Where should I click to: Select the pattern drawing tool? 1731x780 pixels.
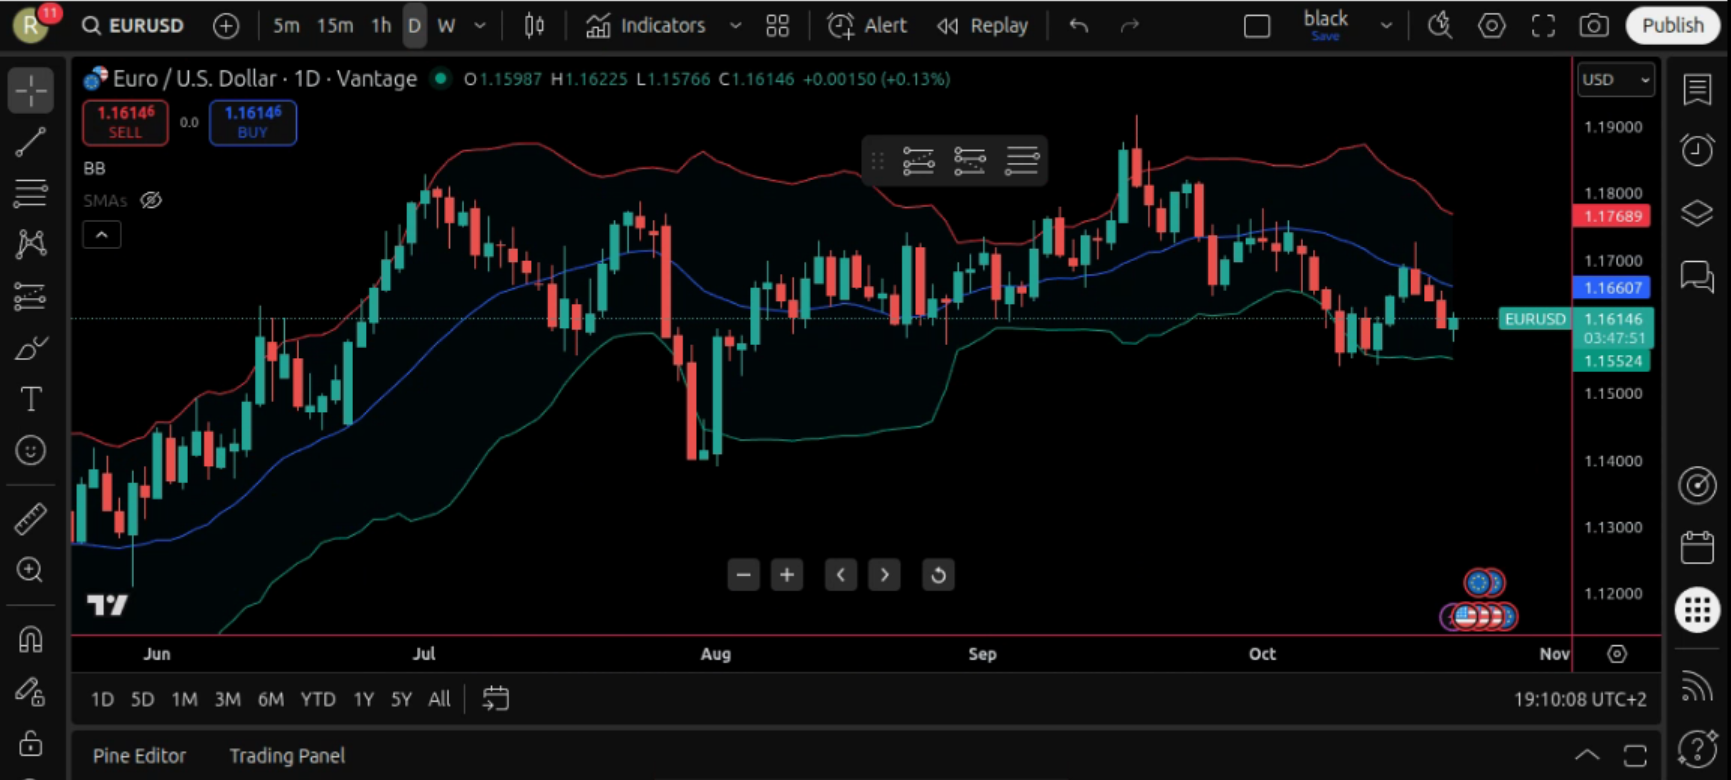tap(31, 244)
